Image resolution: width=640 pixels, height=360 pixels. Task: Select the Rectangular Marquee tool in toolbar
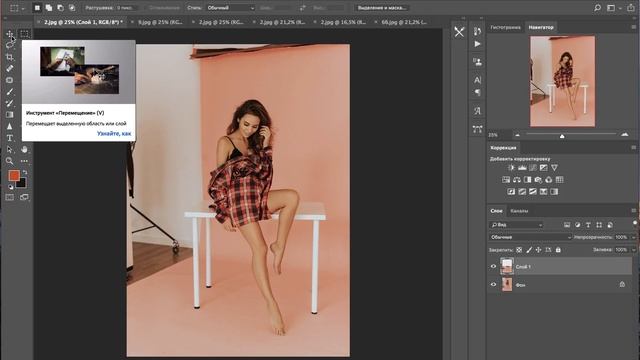pos(24,34)
